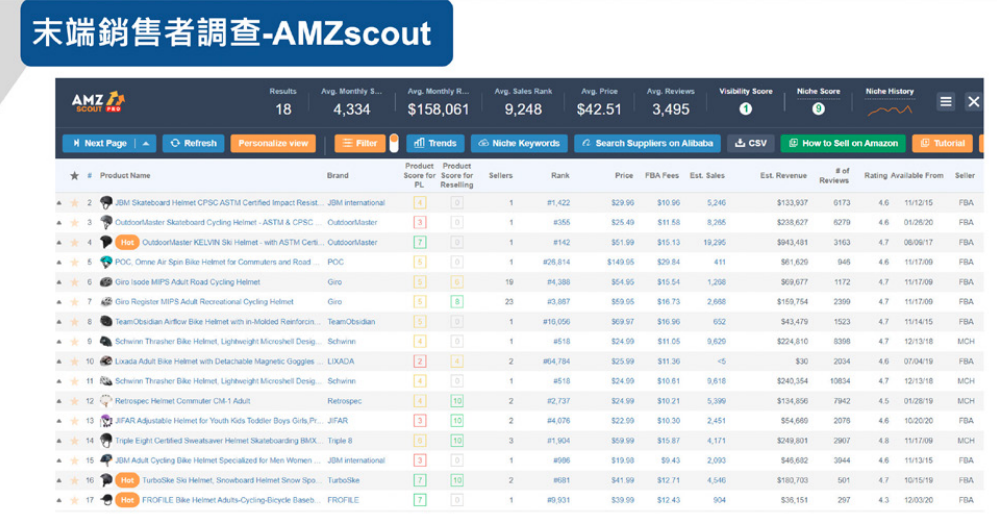Open the Tutorial button

point(943,143)
